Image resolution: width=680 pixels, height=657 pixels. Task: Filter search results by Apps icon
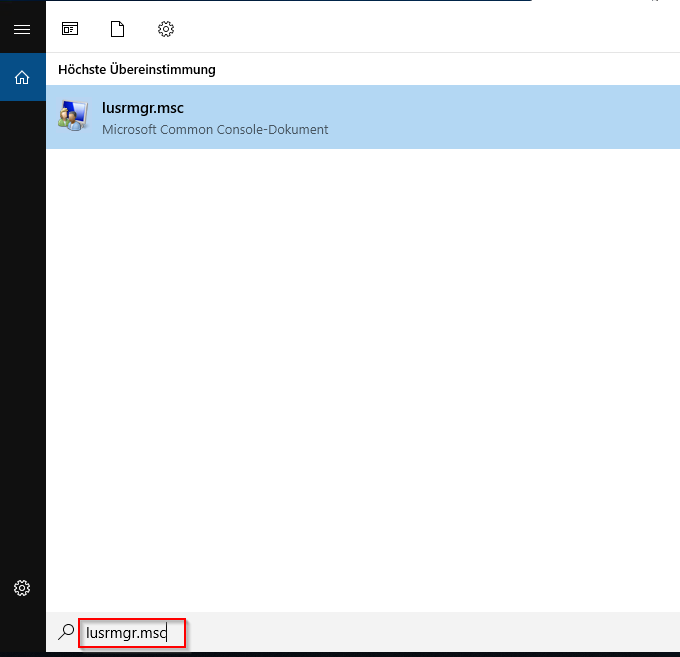click(70, 29)
